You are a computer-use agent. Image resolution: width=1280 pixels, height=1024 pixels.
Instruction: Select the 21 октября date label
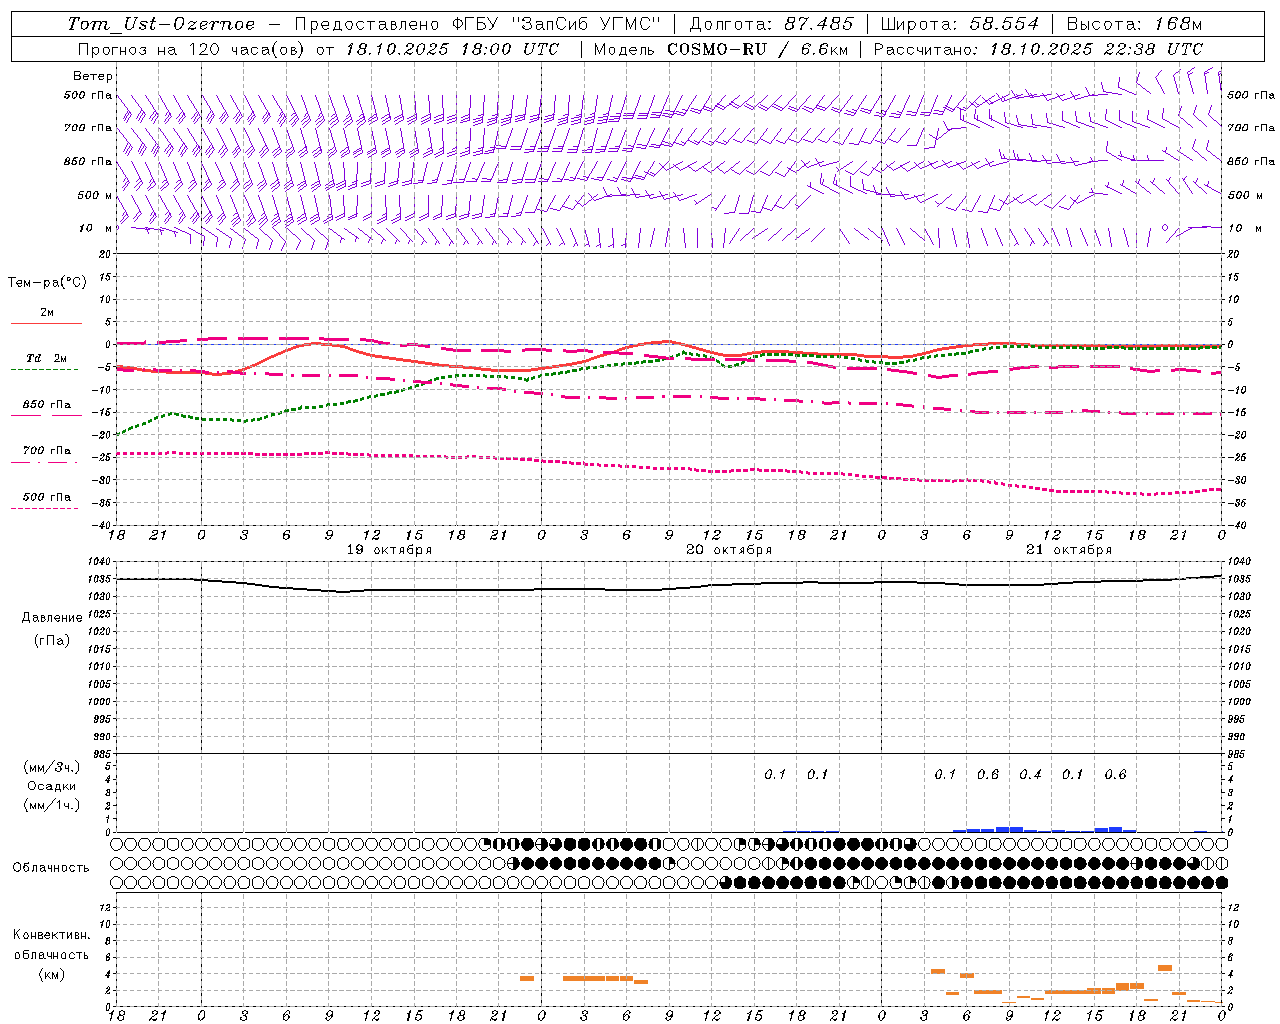coord(1069,550)
